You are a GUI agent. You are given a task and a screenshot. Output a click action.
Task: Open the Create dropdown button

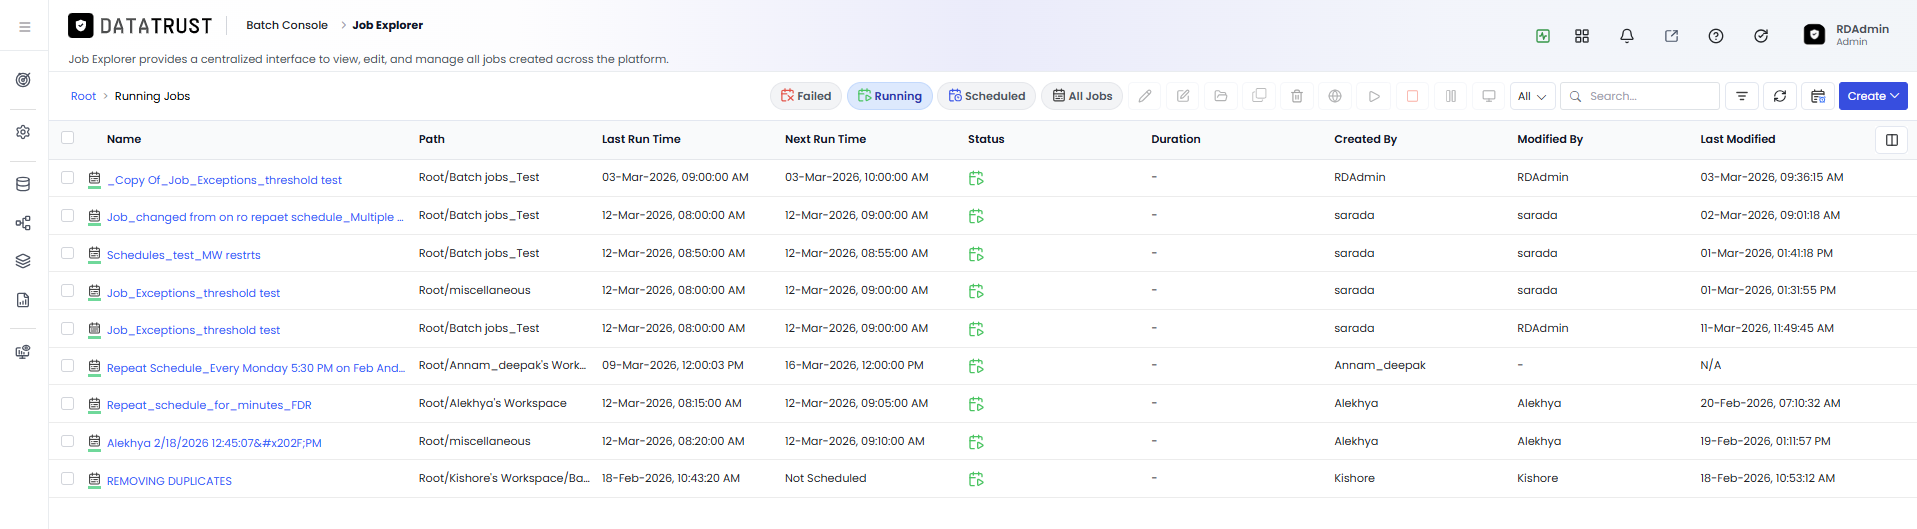(1873, 96)
